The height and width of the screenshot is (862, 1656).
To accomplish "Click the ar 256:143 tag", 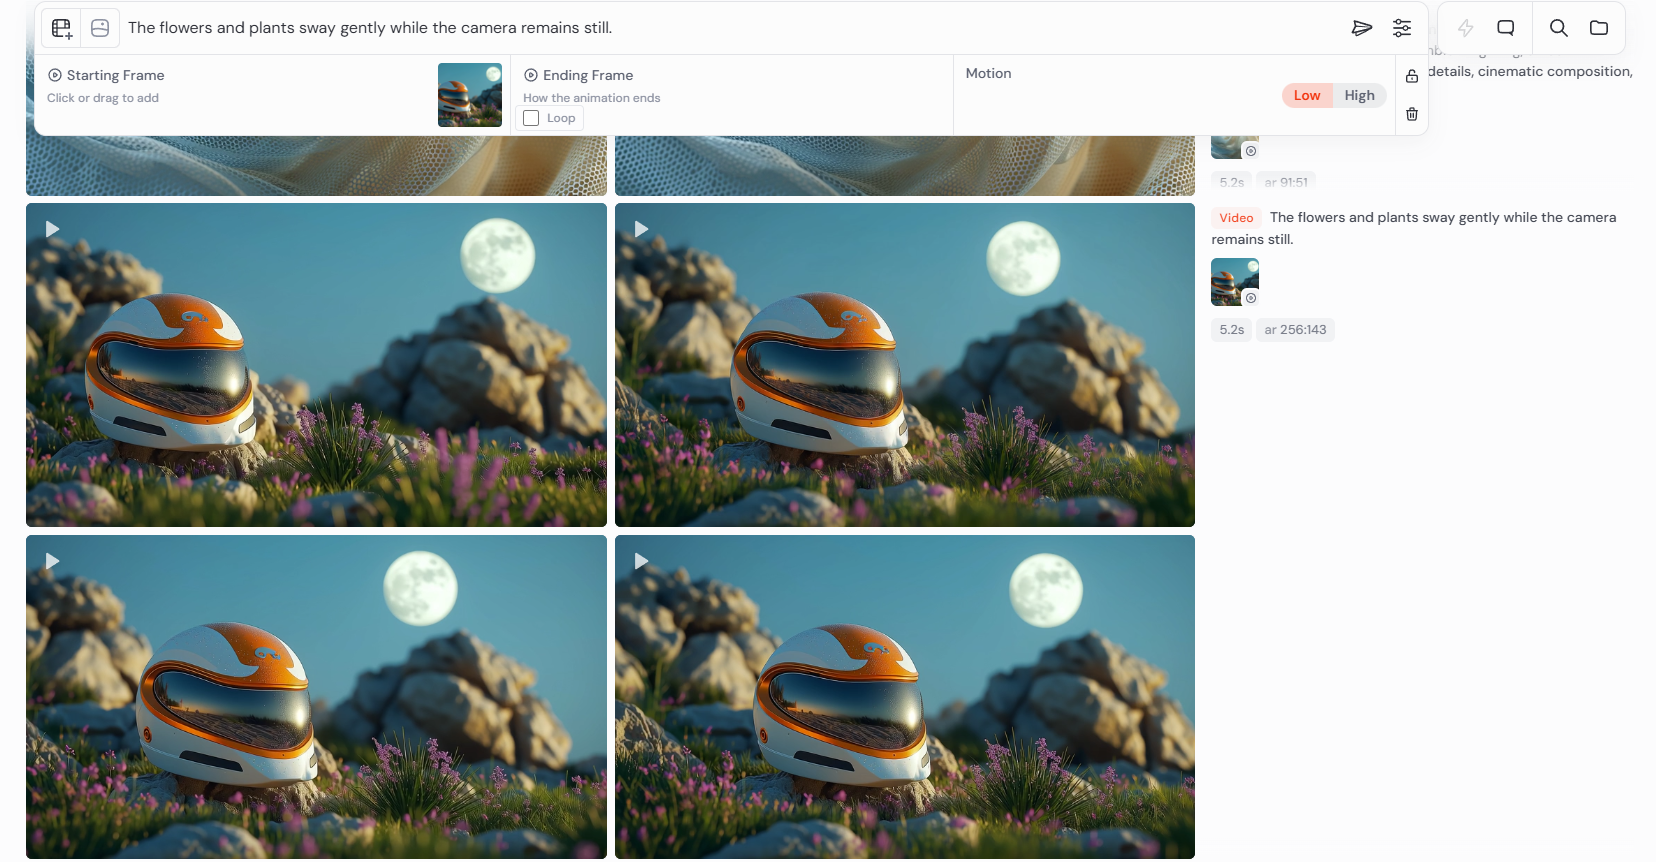I will tap(1295, 330).
